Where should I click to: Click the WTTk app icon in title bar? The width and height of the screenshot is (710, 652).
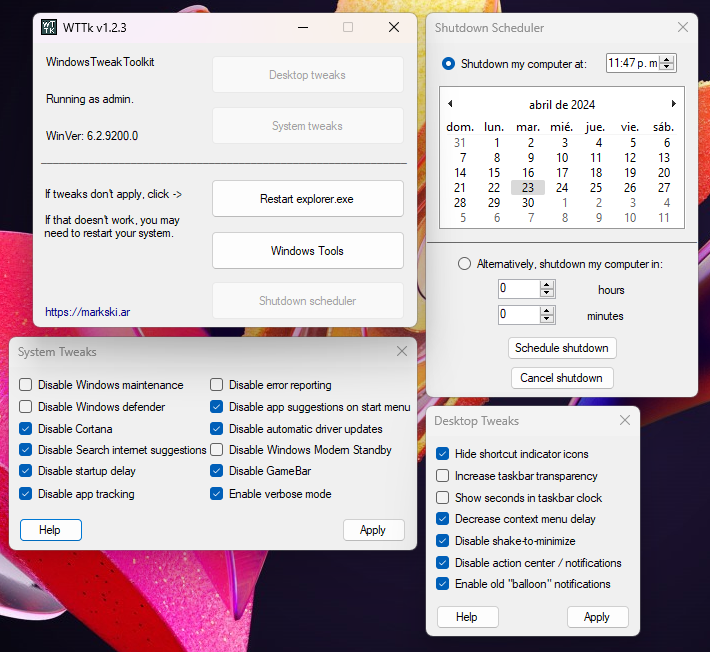[49, 27]
